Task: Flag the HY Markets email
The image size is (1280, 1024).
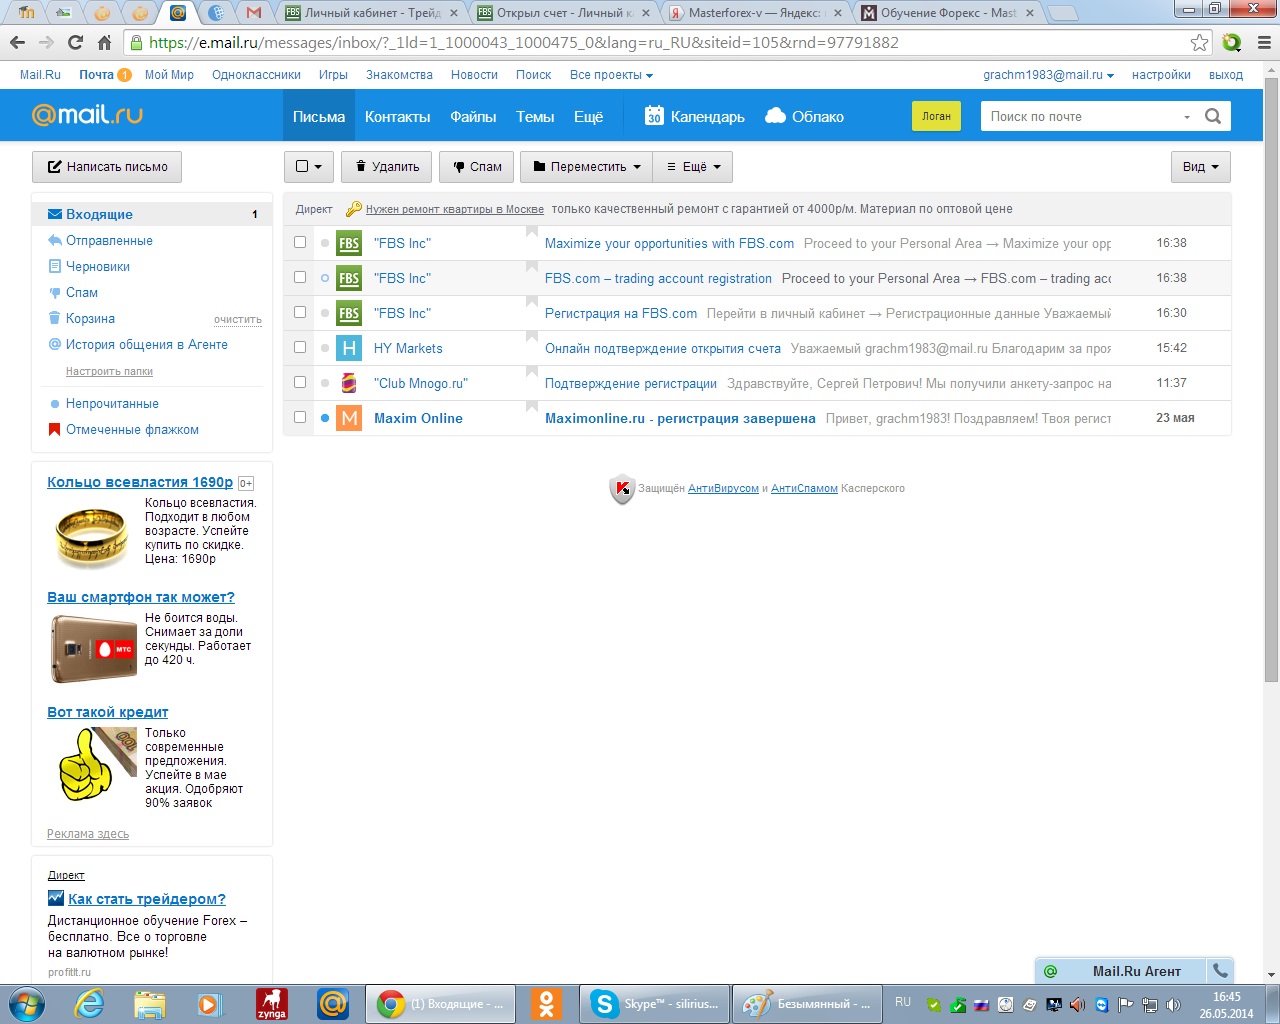Action: 532,337
